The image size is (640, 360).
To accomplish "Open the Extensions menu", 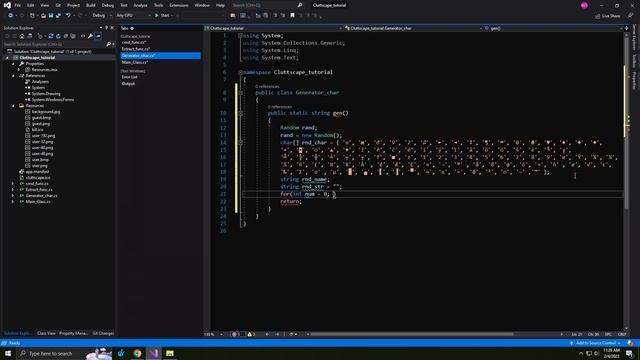I will (x=179, y=5).
